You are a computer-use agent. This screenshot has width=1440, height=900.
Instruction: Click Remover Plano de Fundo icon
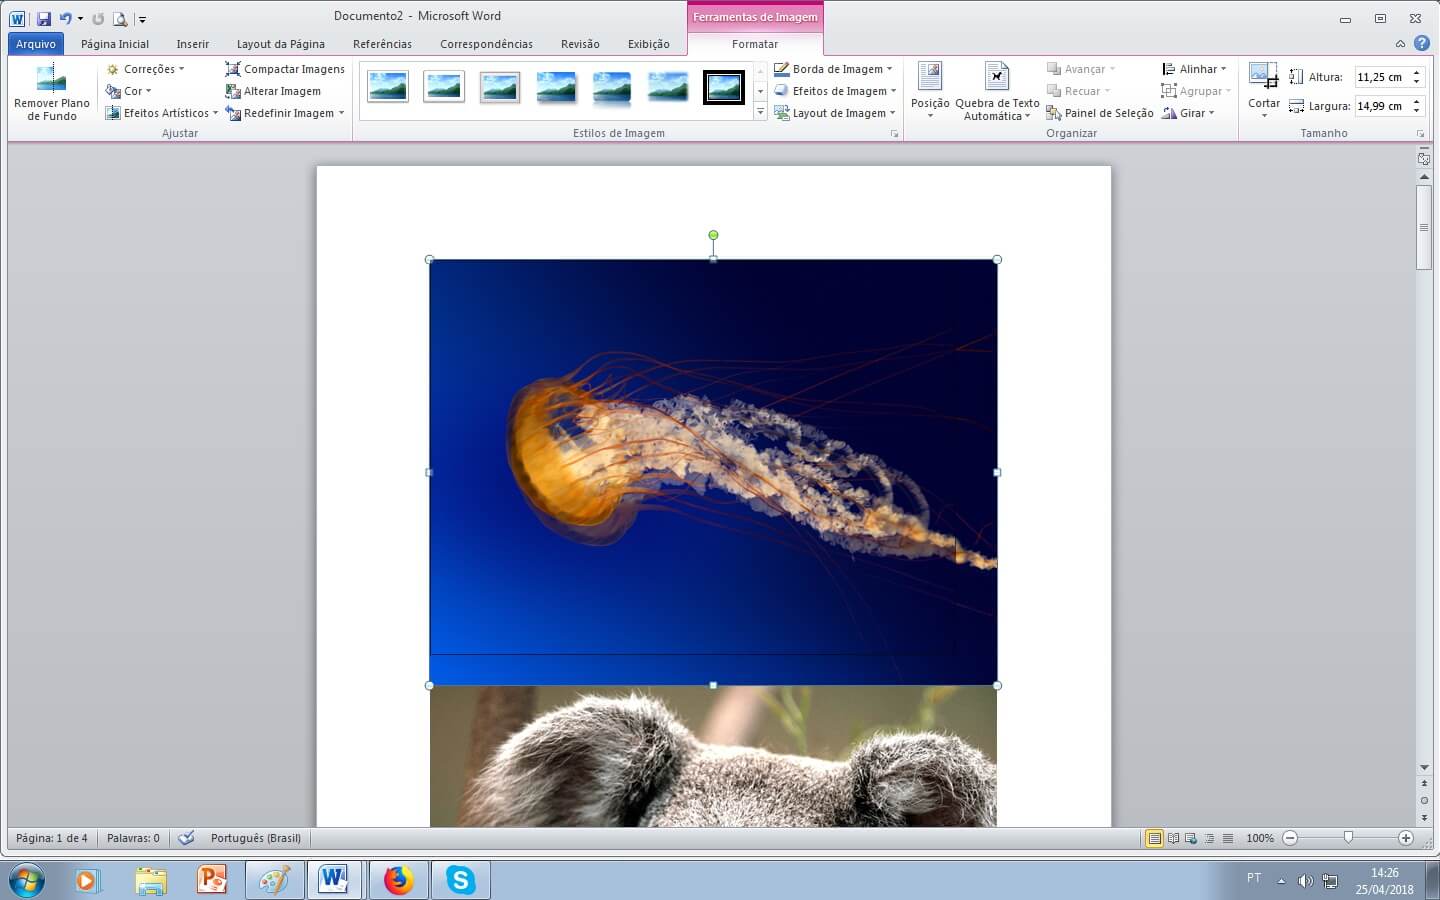tap(51, 79)
